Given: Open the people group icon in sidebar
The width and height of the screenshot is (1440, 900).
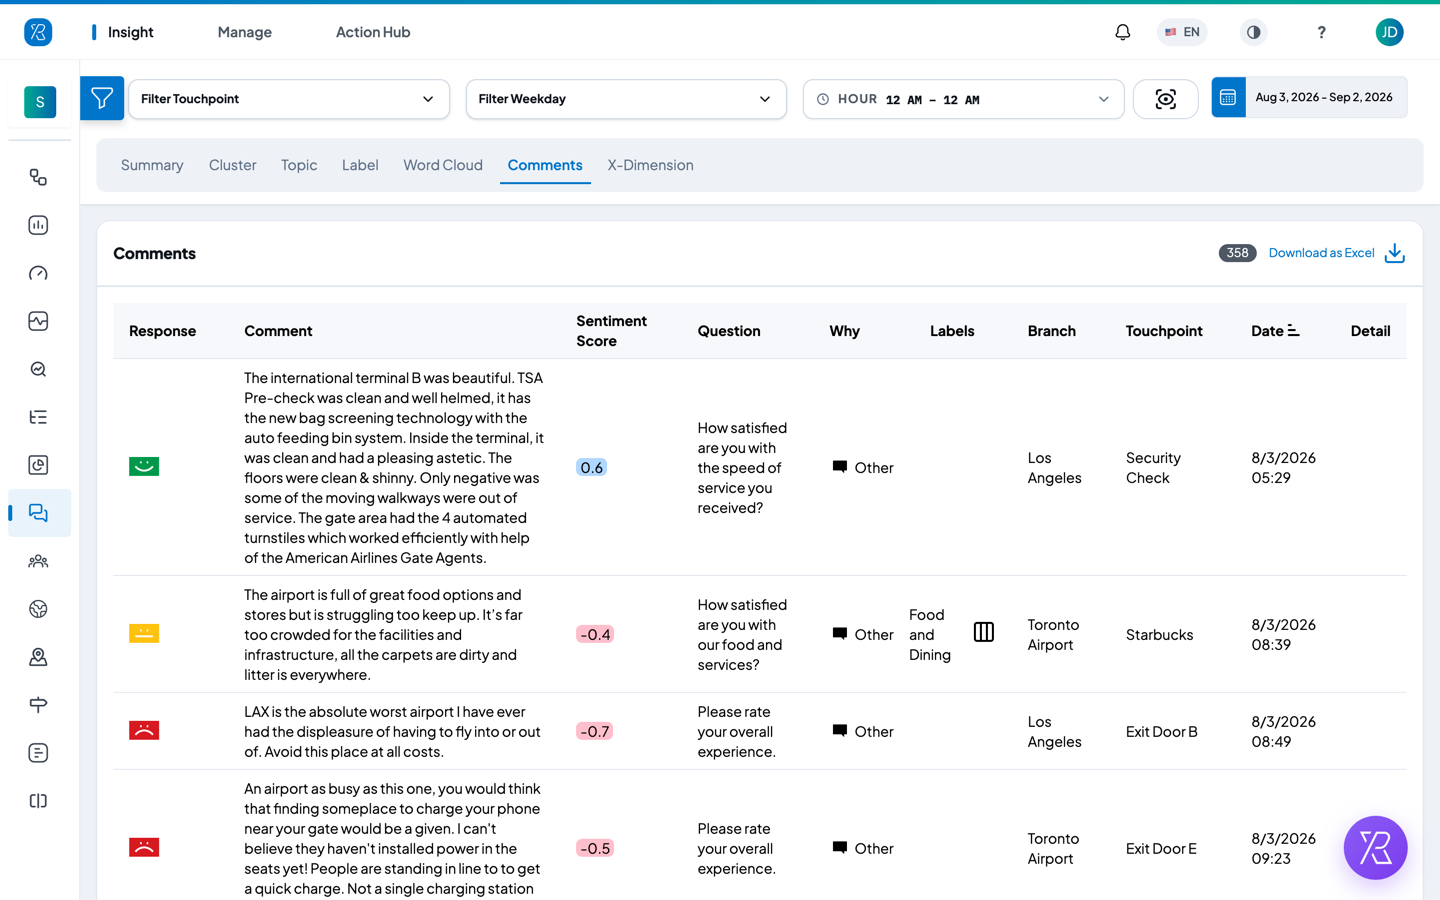Looking at the screenshot, I should [38, 561].
